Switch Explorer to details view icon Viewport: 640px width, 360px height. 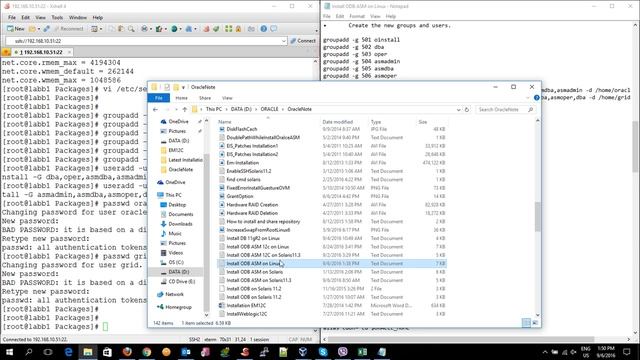tap(527, 323)
